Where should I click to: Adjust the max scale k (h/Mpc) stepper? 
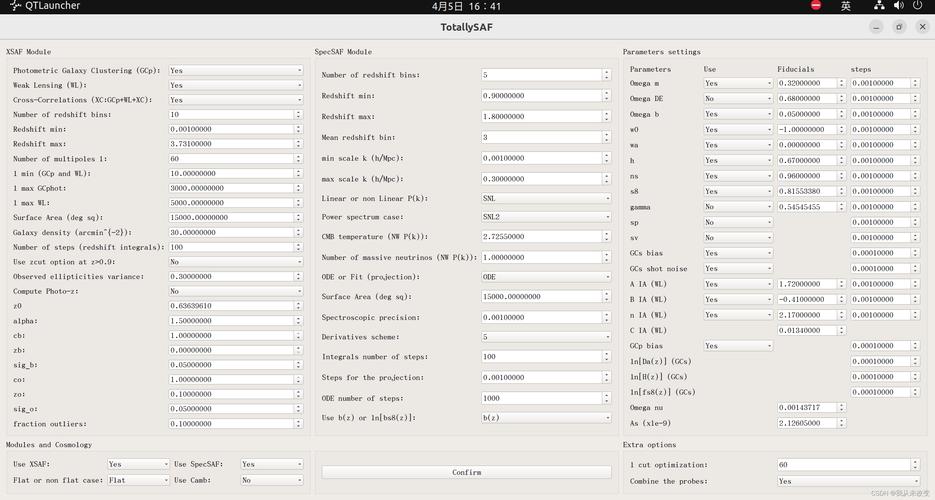coord(606,179)
